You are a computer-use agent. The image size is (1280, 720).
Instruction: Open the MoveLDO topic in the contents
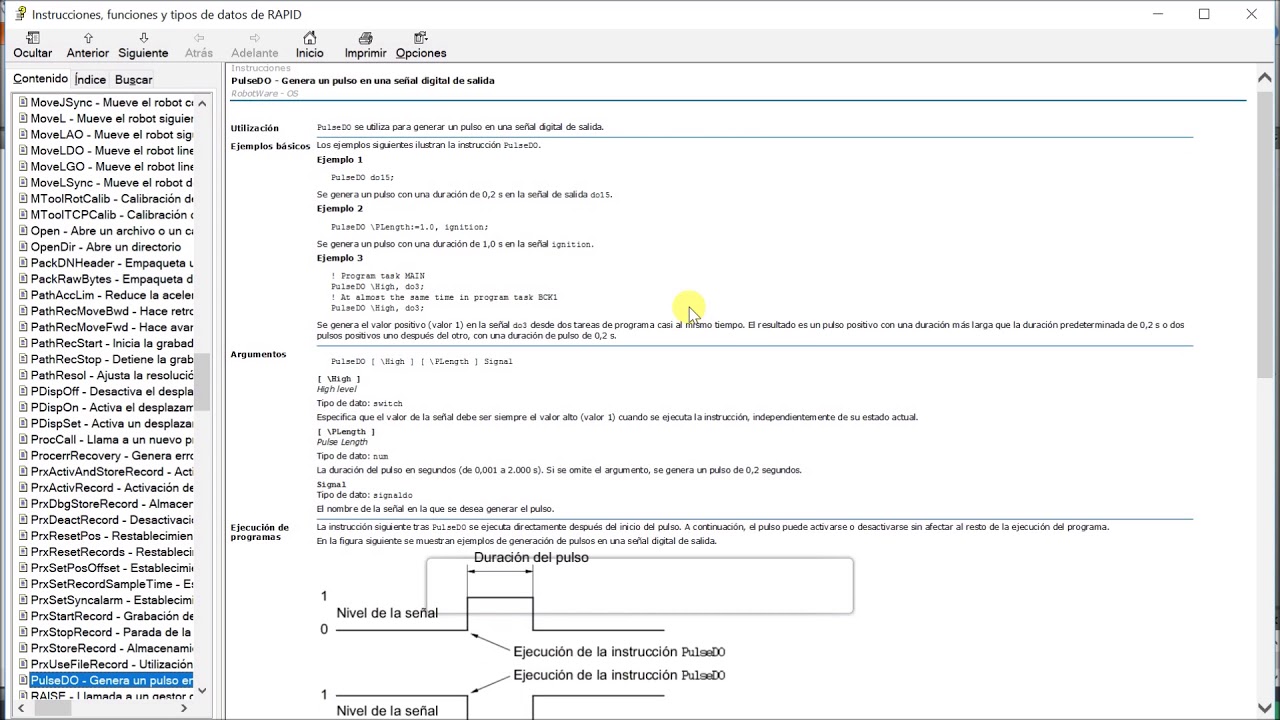tap(112, 151)
